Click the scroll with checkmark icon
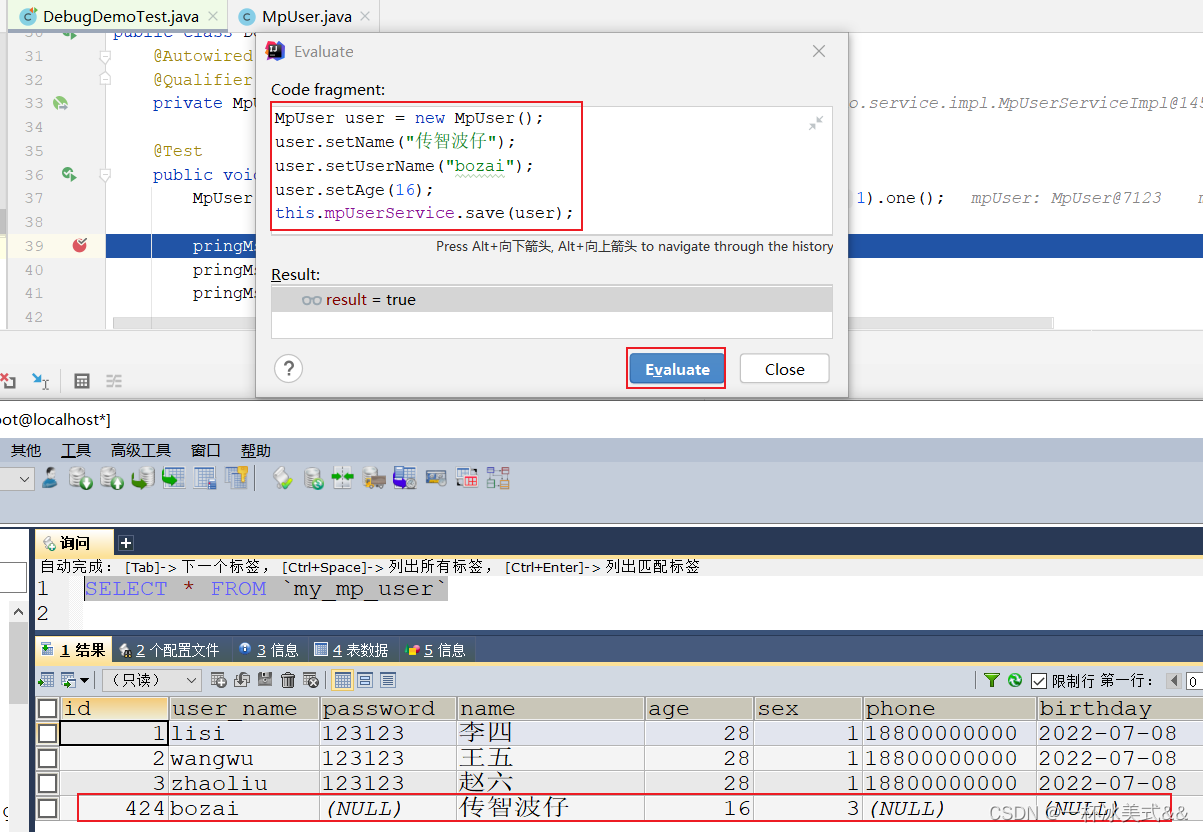1203x832 pixels. (283, 478)
